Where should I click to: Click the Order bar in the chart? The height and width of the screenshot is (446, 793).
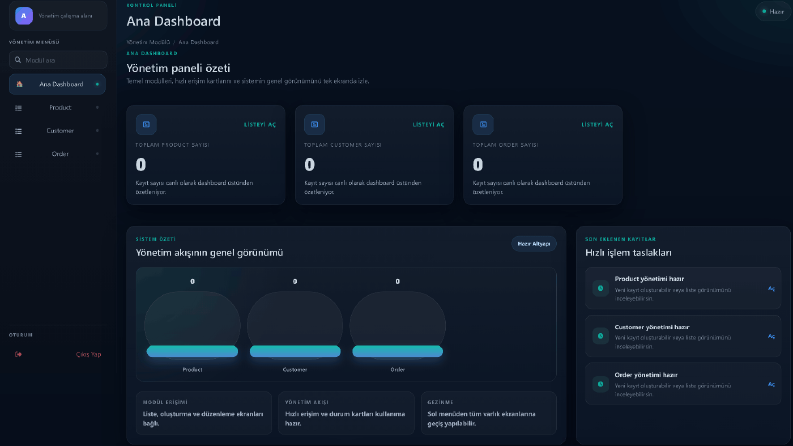coord(398,351)
